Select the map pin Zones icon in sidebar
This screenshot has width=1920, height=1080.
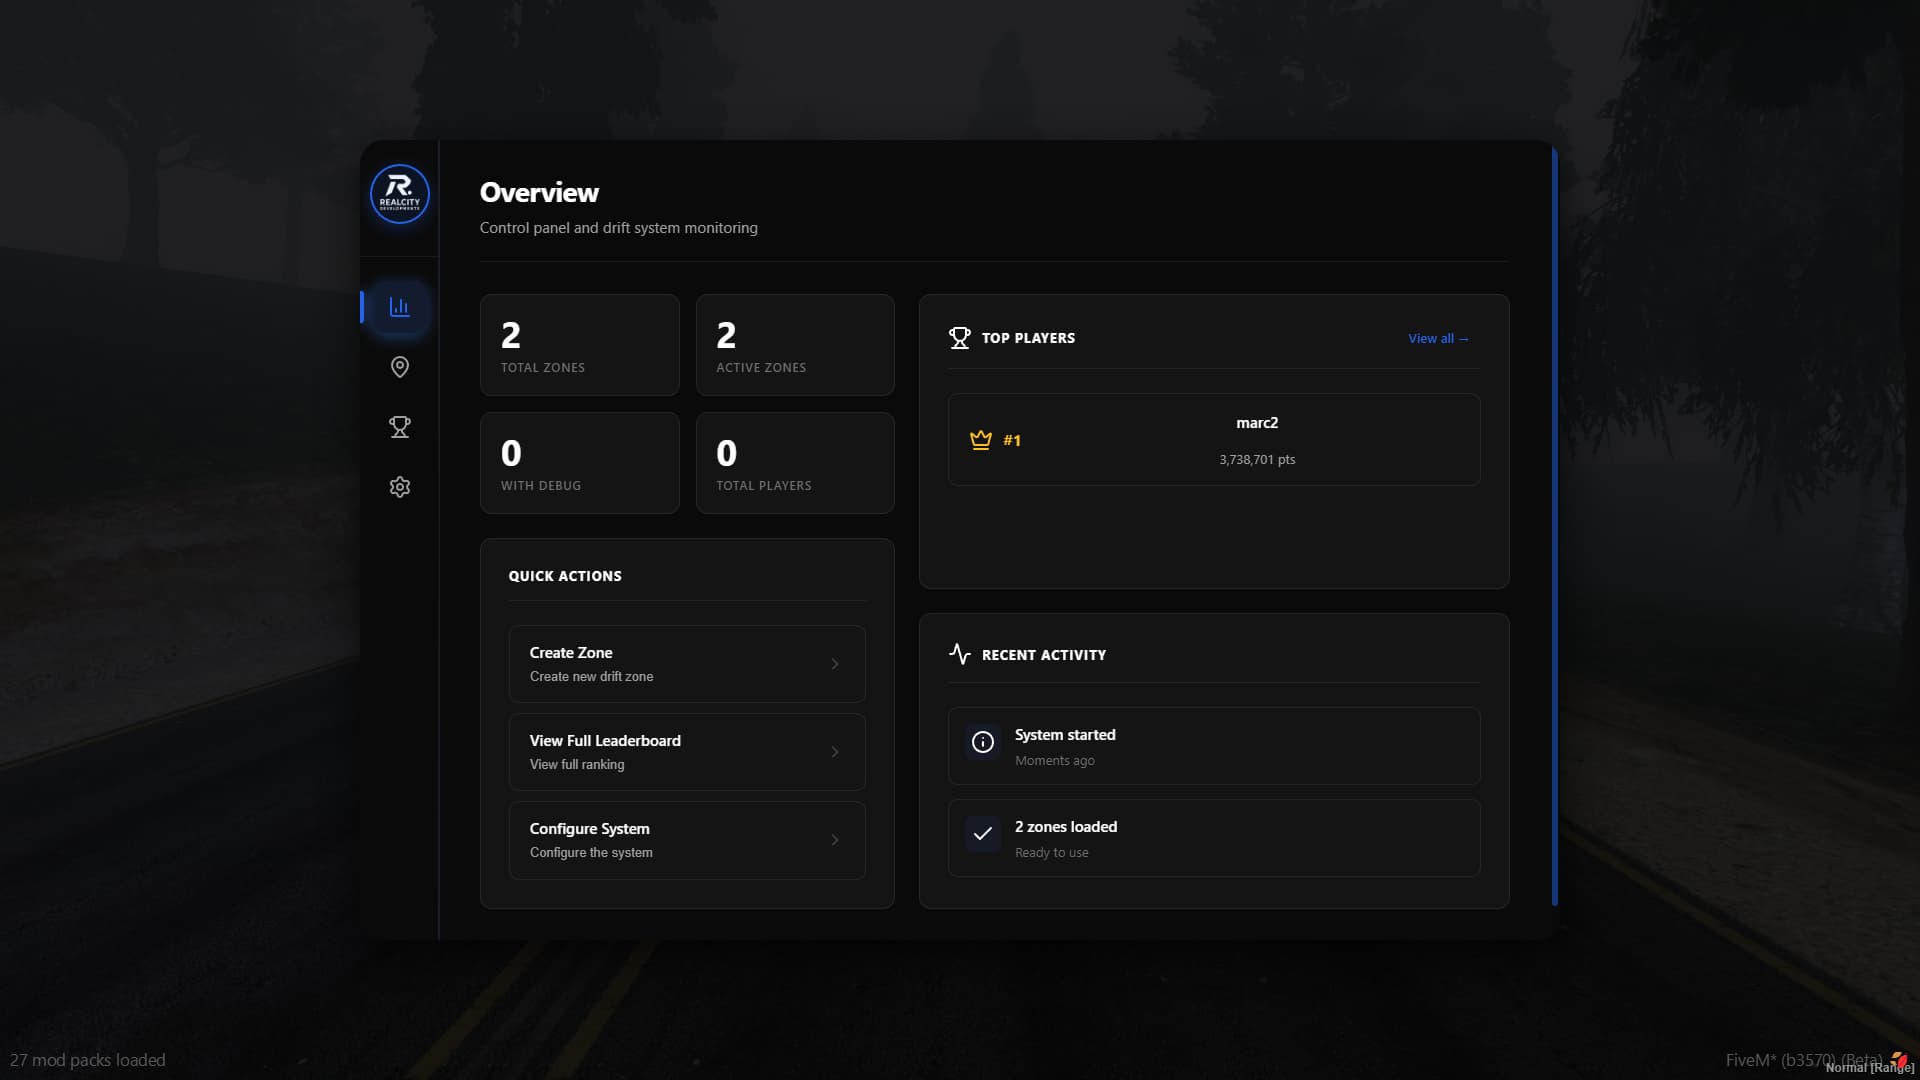pyautogui.click(x=399, y=367)
